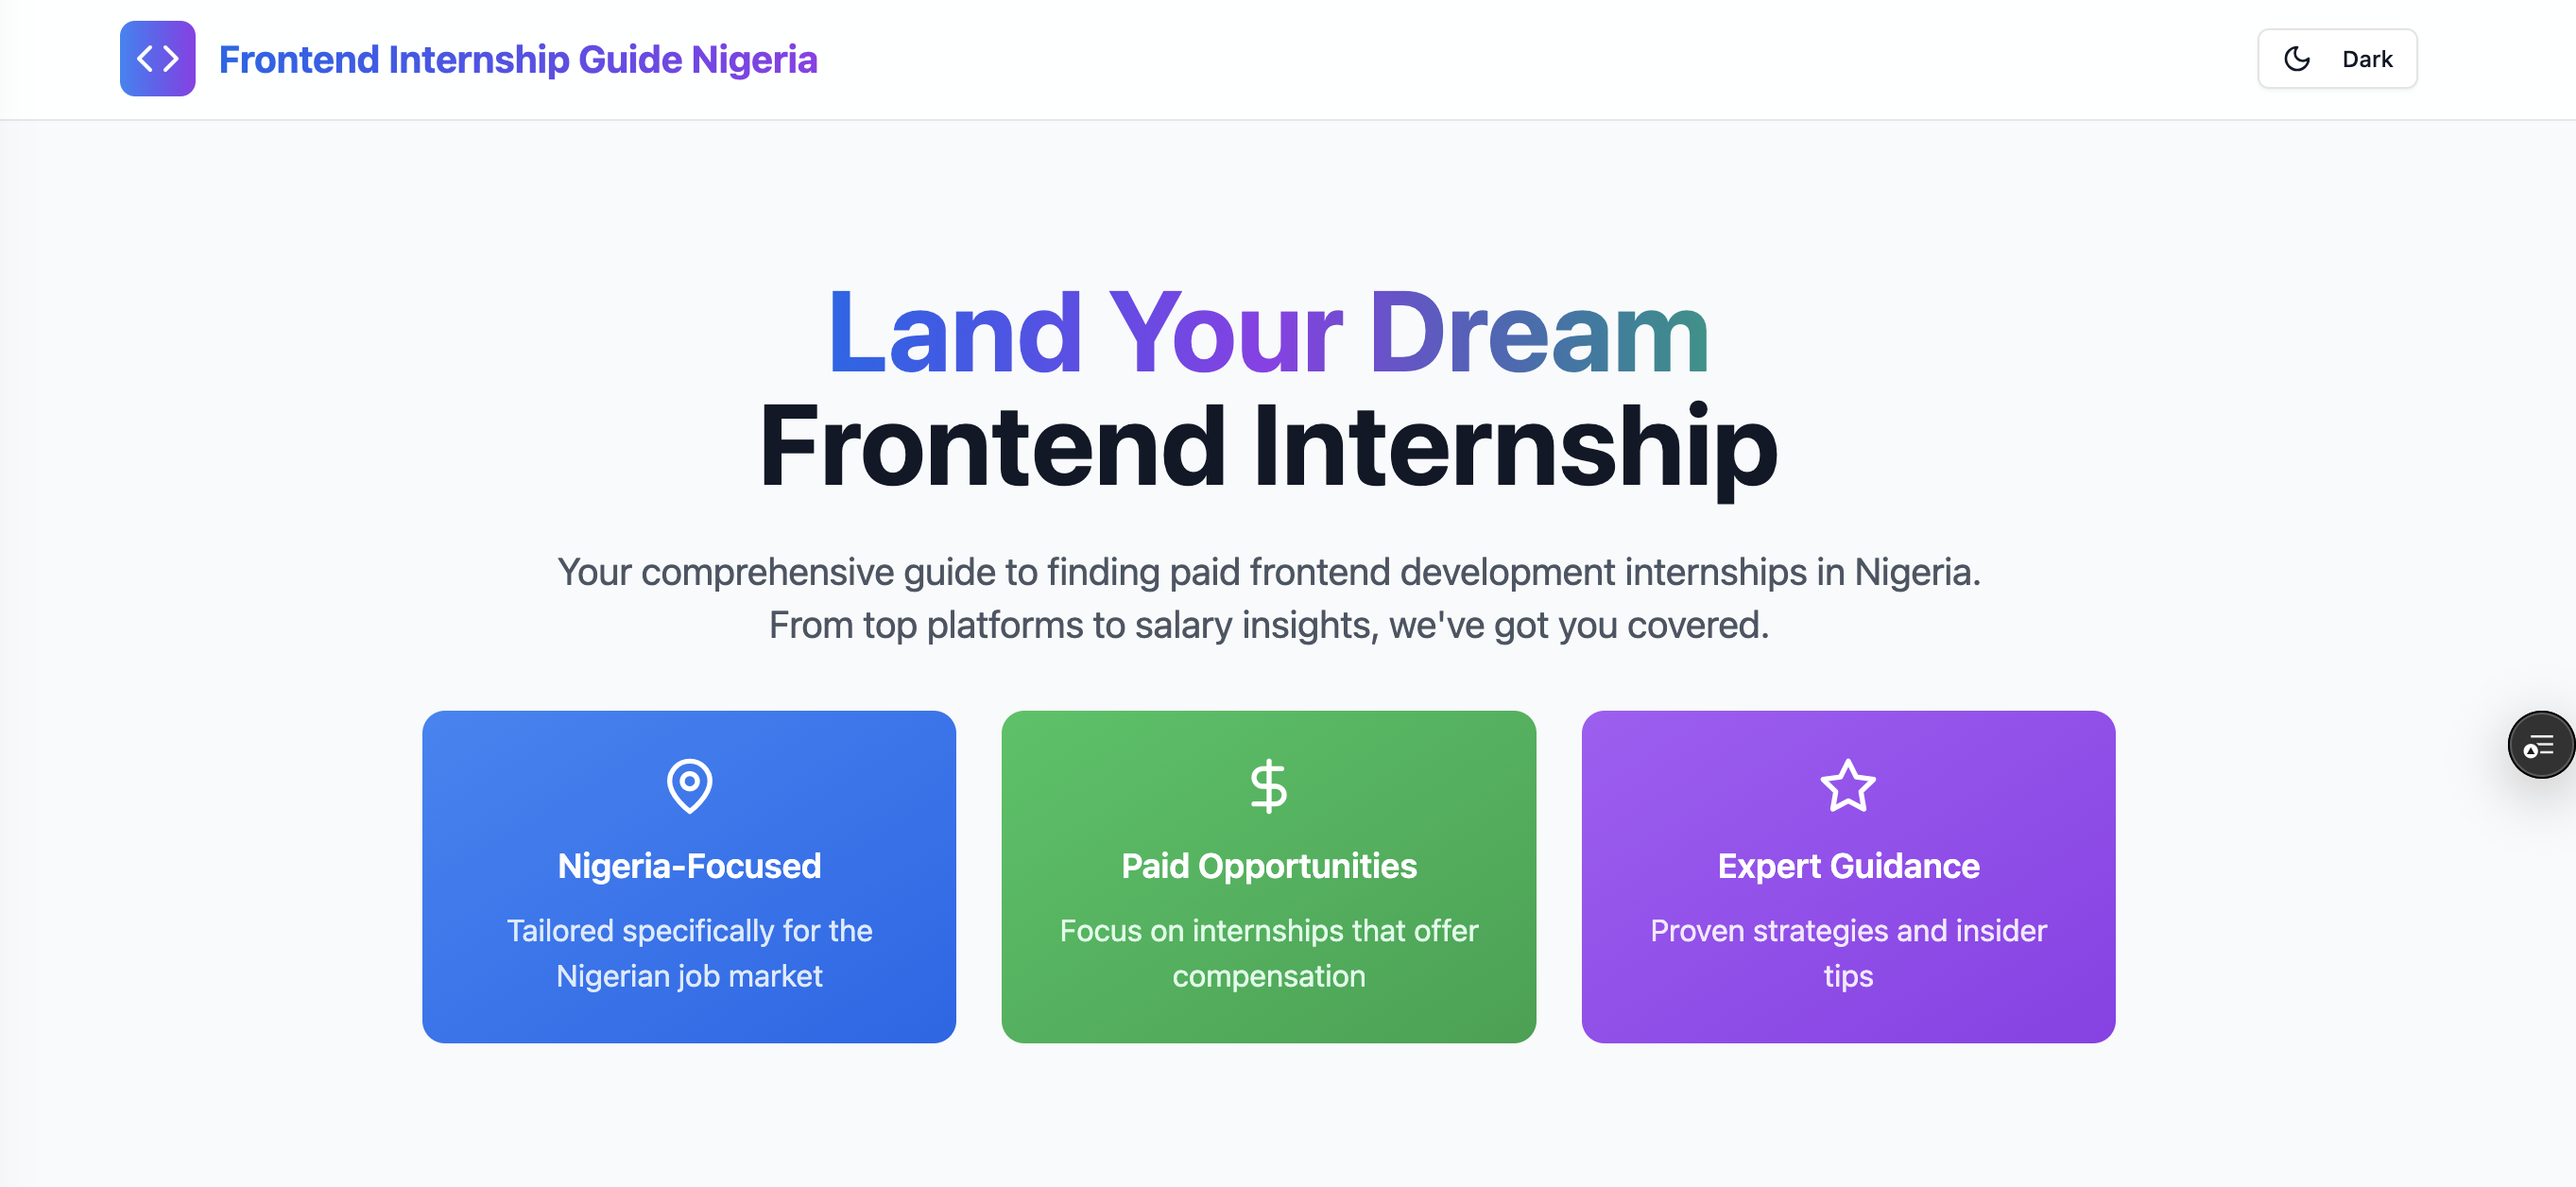Image resolution: width=2576 pixels, height=1187 pixels.
Task: Open the floating circular list widget on the right edge
Action: click(x=2541, y=745)
